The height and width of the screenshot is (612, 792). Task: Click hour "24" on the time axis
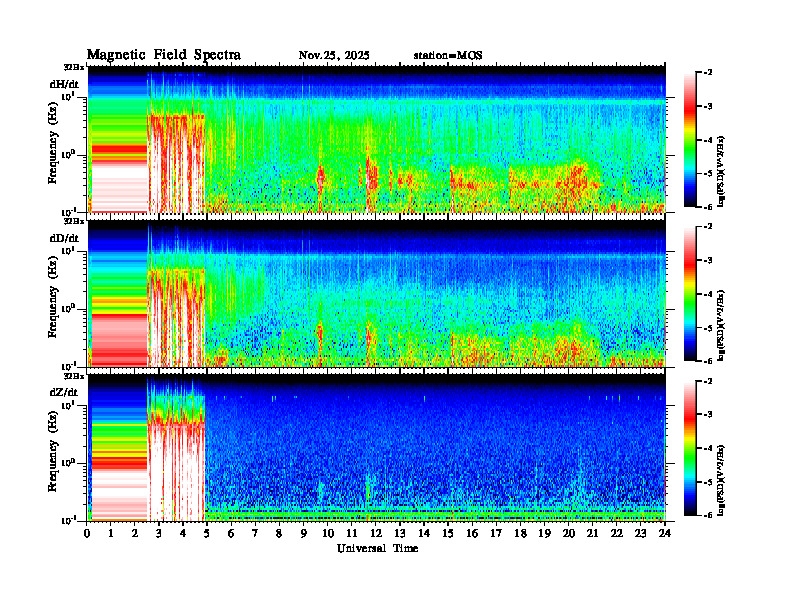pyautogui.click(x=665, y=533)
